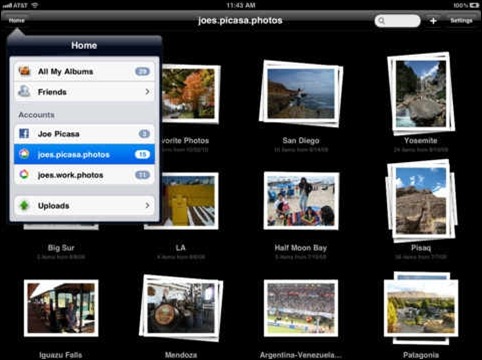Viewport: 482px width, 360px height.
Task: Click the Big Sur album title
Action: 61,248
